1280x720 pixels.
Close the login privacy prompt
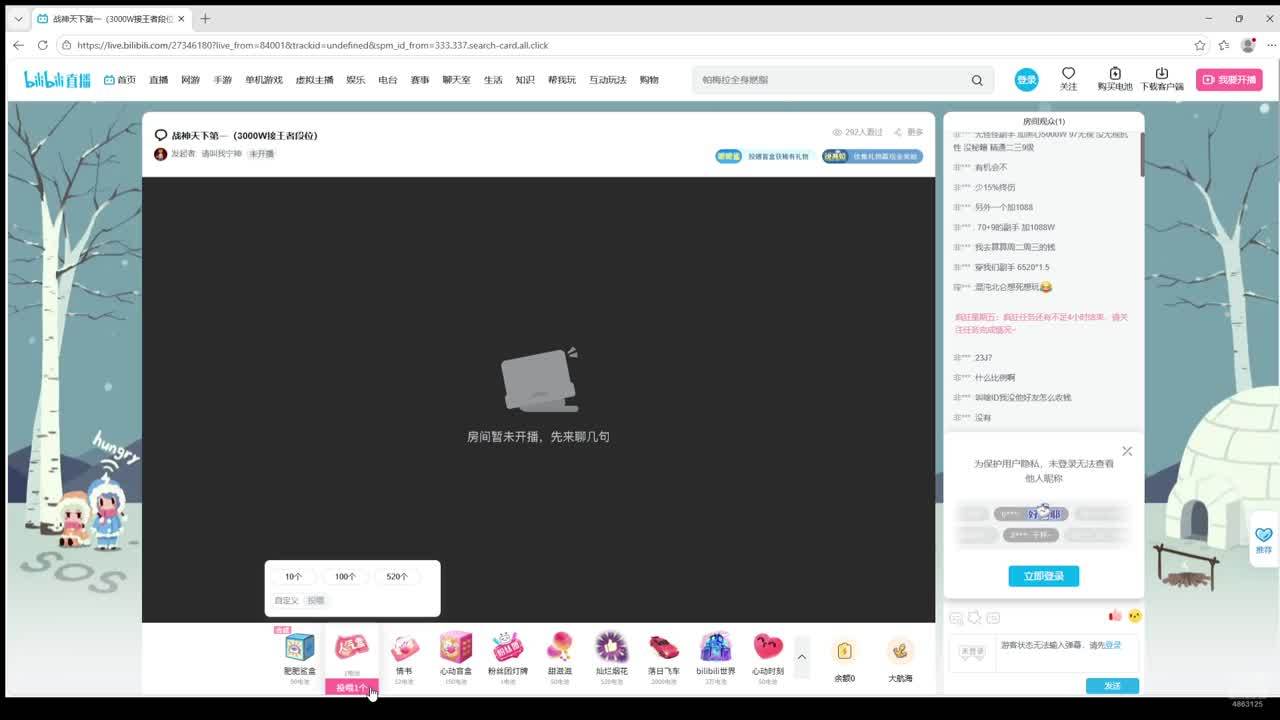tap(1127, 451)
